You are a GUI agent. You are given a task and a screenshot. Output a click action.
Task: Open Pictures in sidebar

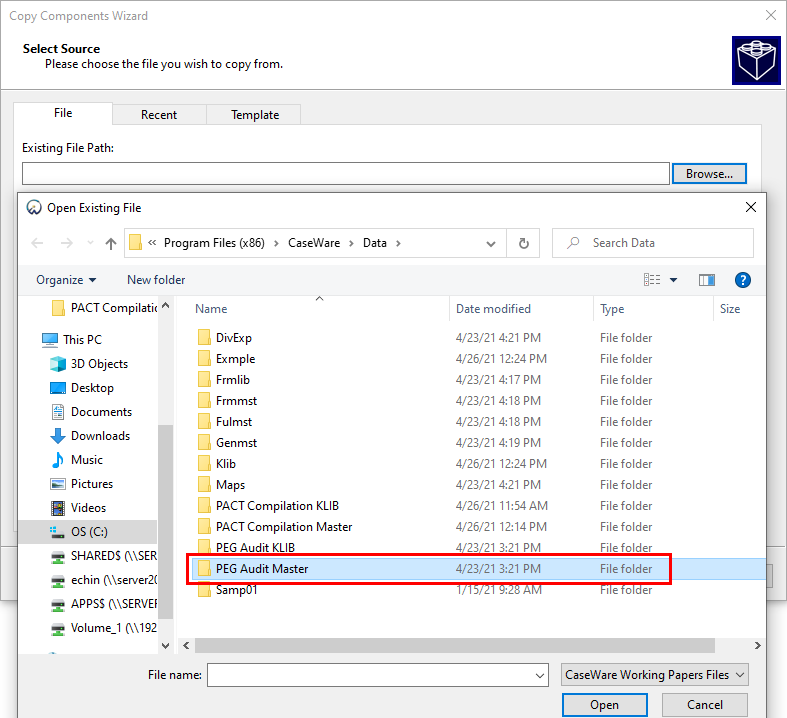(x=82, y=484)
